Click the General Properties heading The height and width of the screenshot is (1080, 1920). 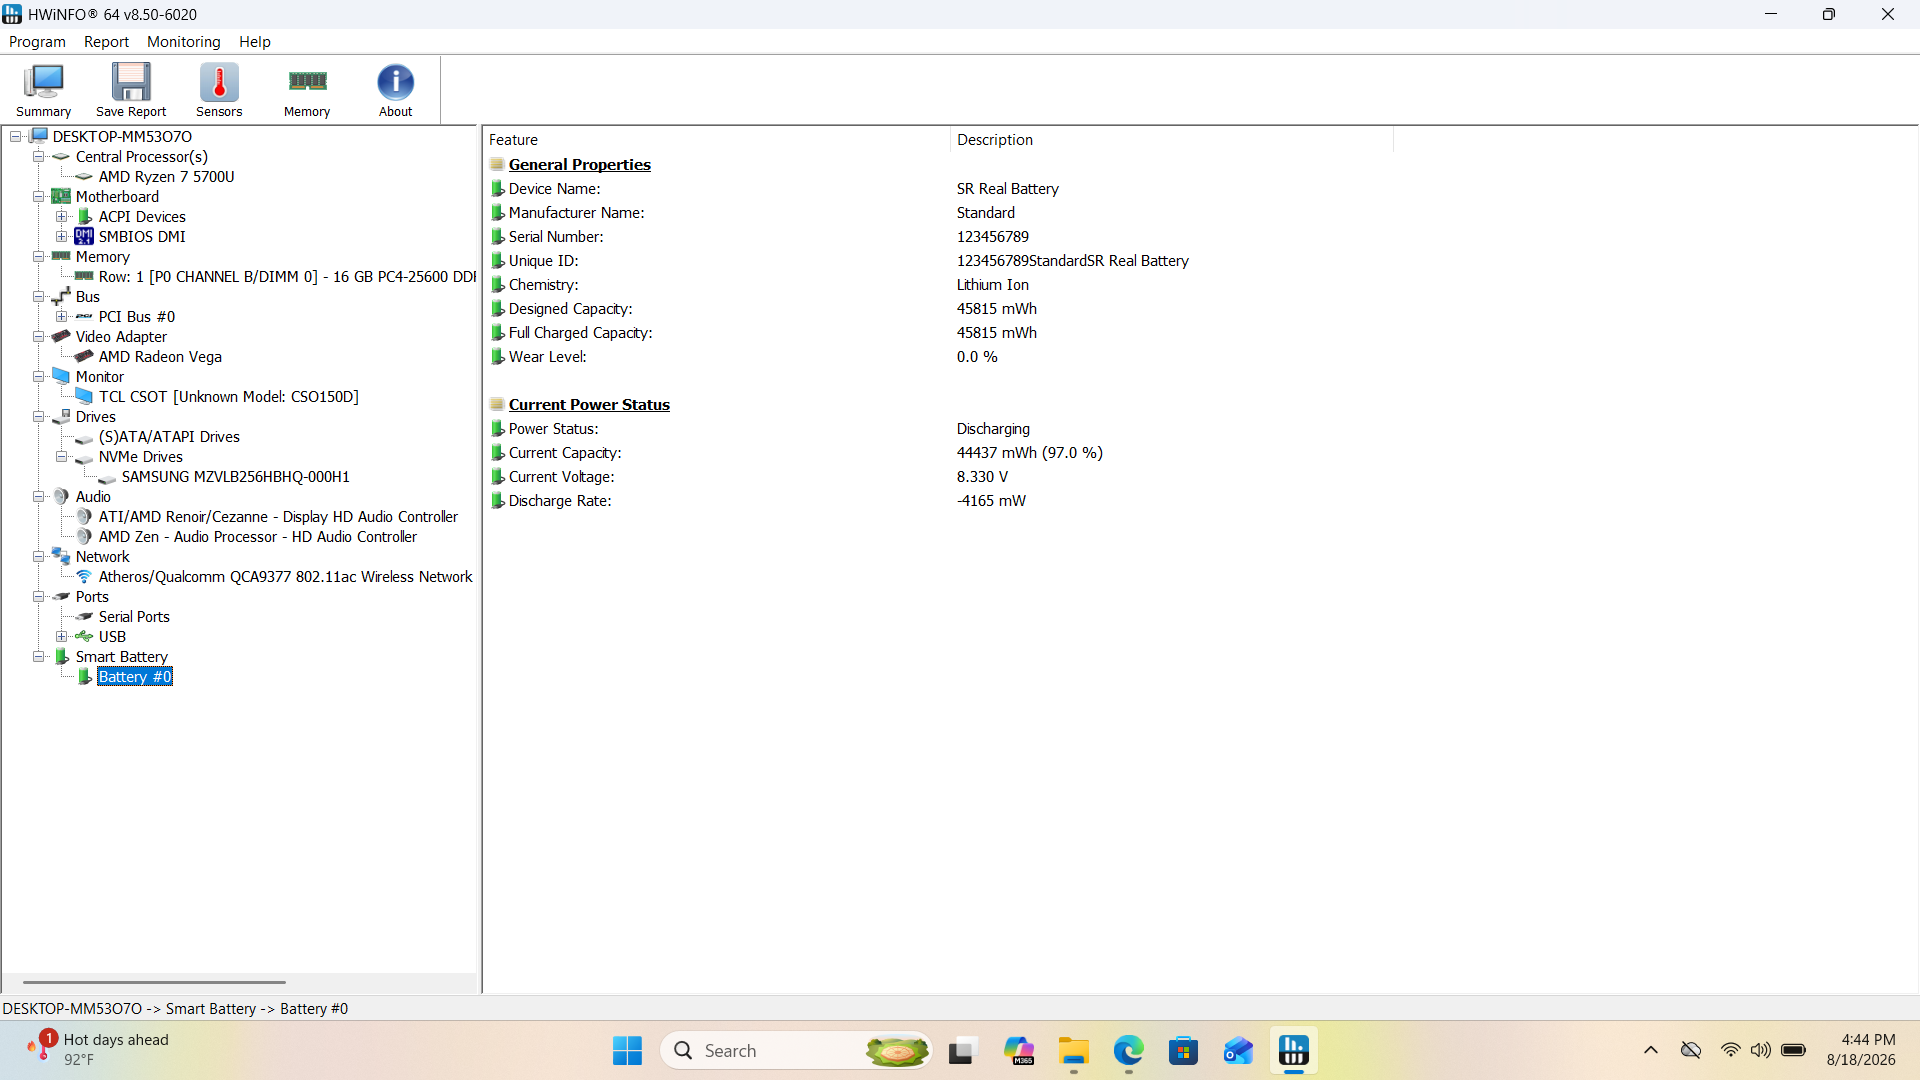tap(579, 164)
